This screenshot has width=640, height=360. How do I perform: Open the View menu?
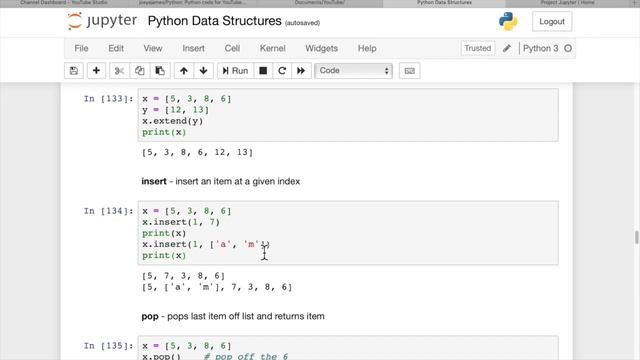(153, 48)
